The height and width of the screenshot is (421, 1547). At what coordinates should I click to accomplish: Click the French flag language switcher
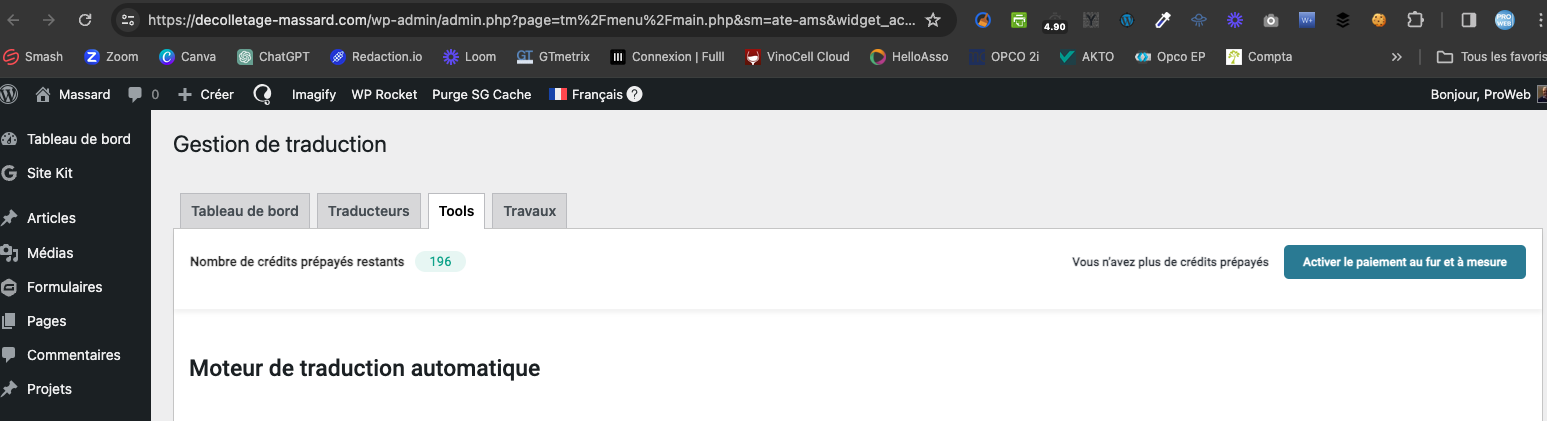[558, 94]
